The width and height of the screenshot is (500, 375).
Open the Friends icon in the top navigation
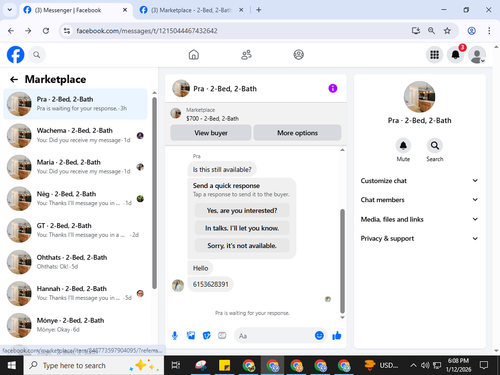[246, 55]
